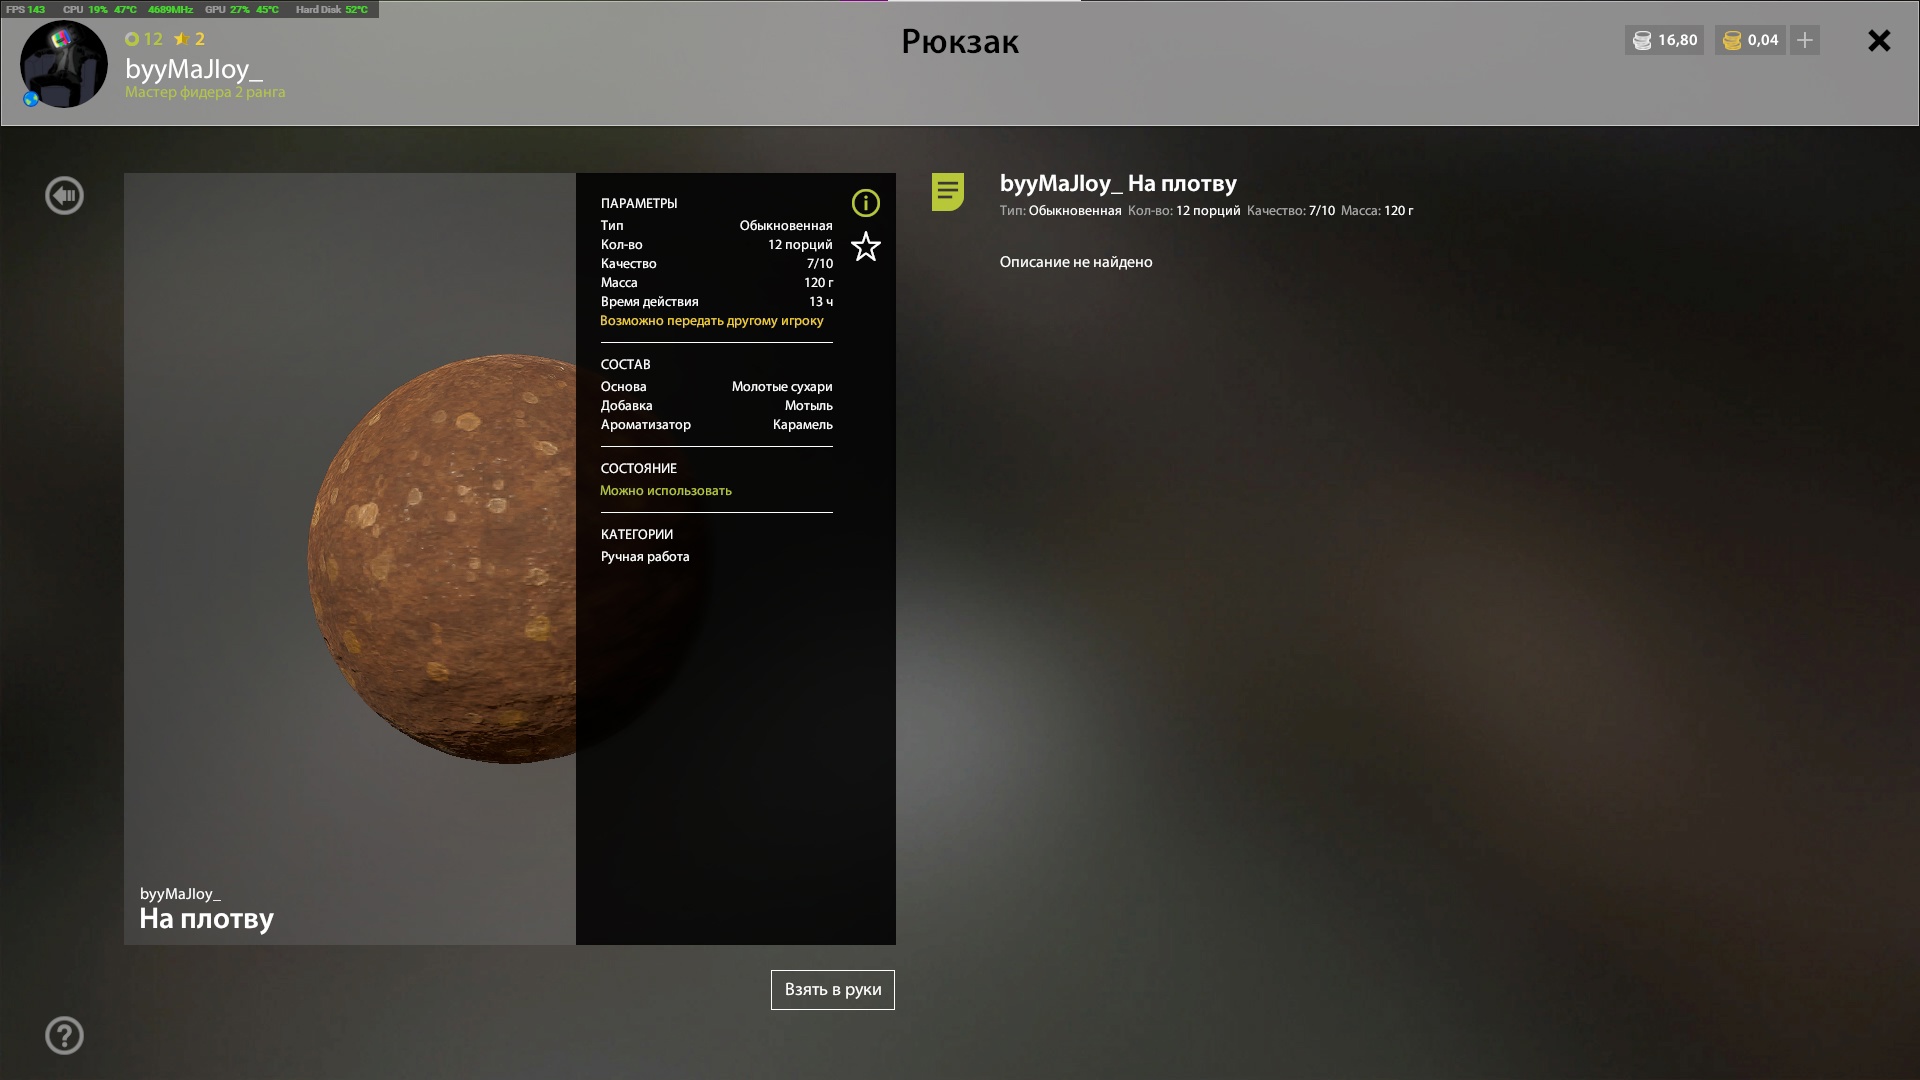Click the gold coins balance 0,04
This screenshot has height=1080, width=1920.
1750,40
